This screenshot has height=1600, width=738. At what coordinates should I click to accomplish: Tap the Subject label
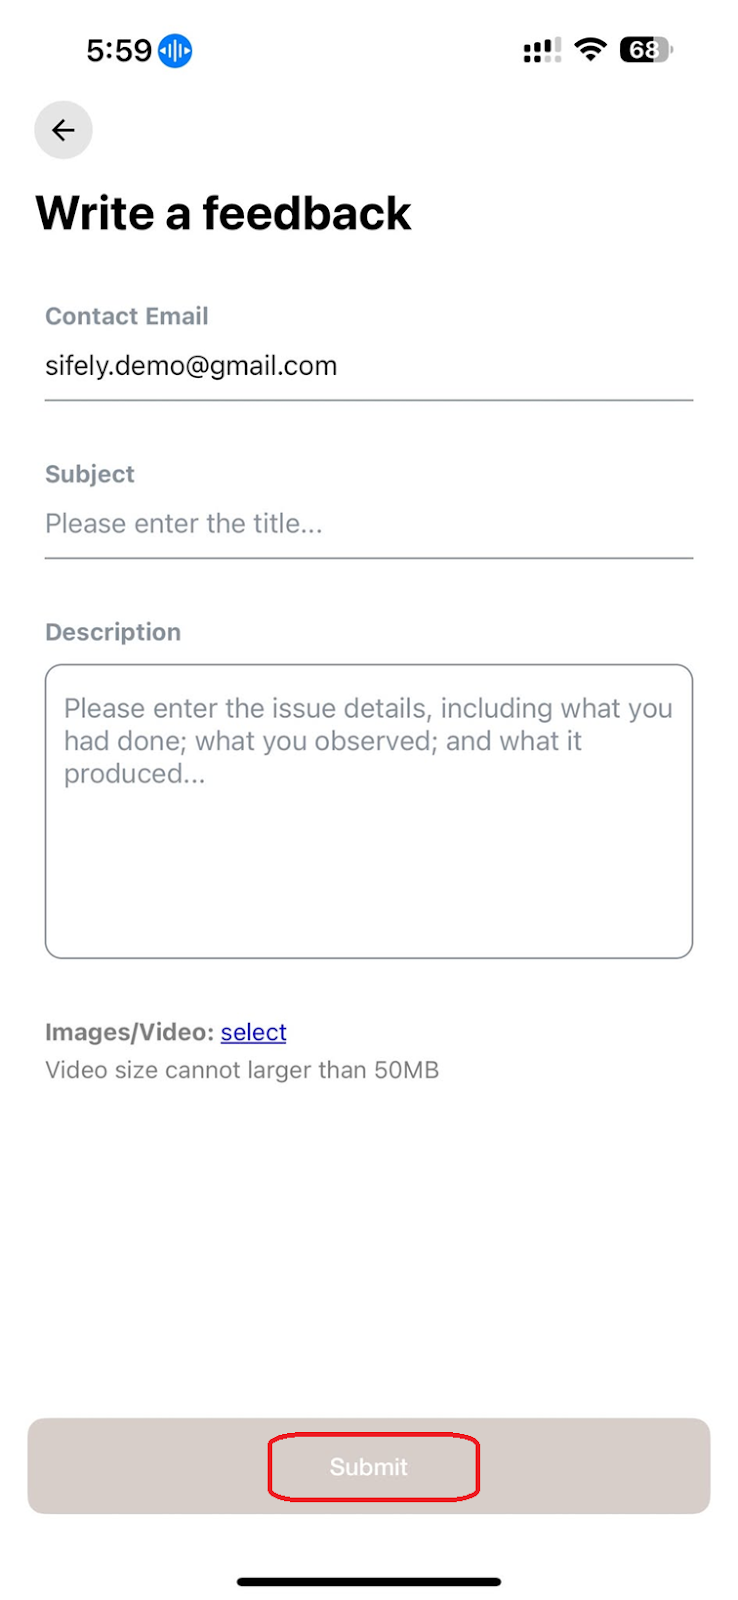(90, 474)
